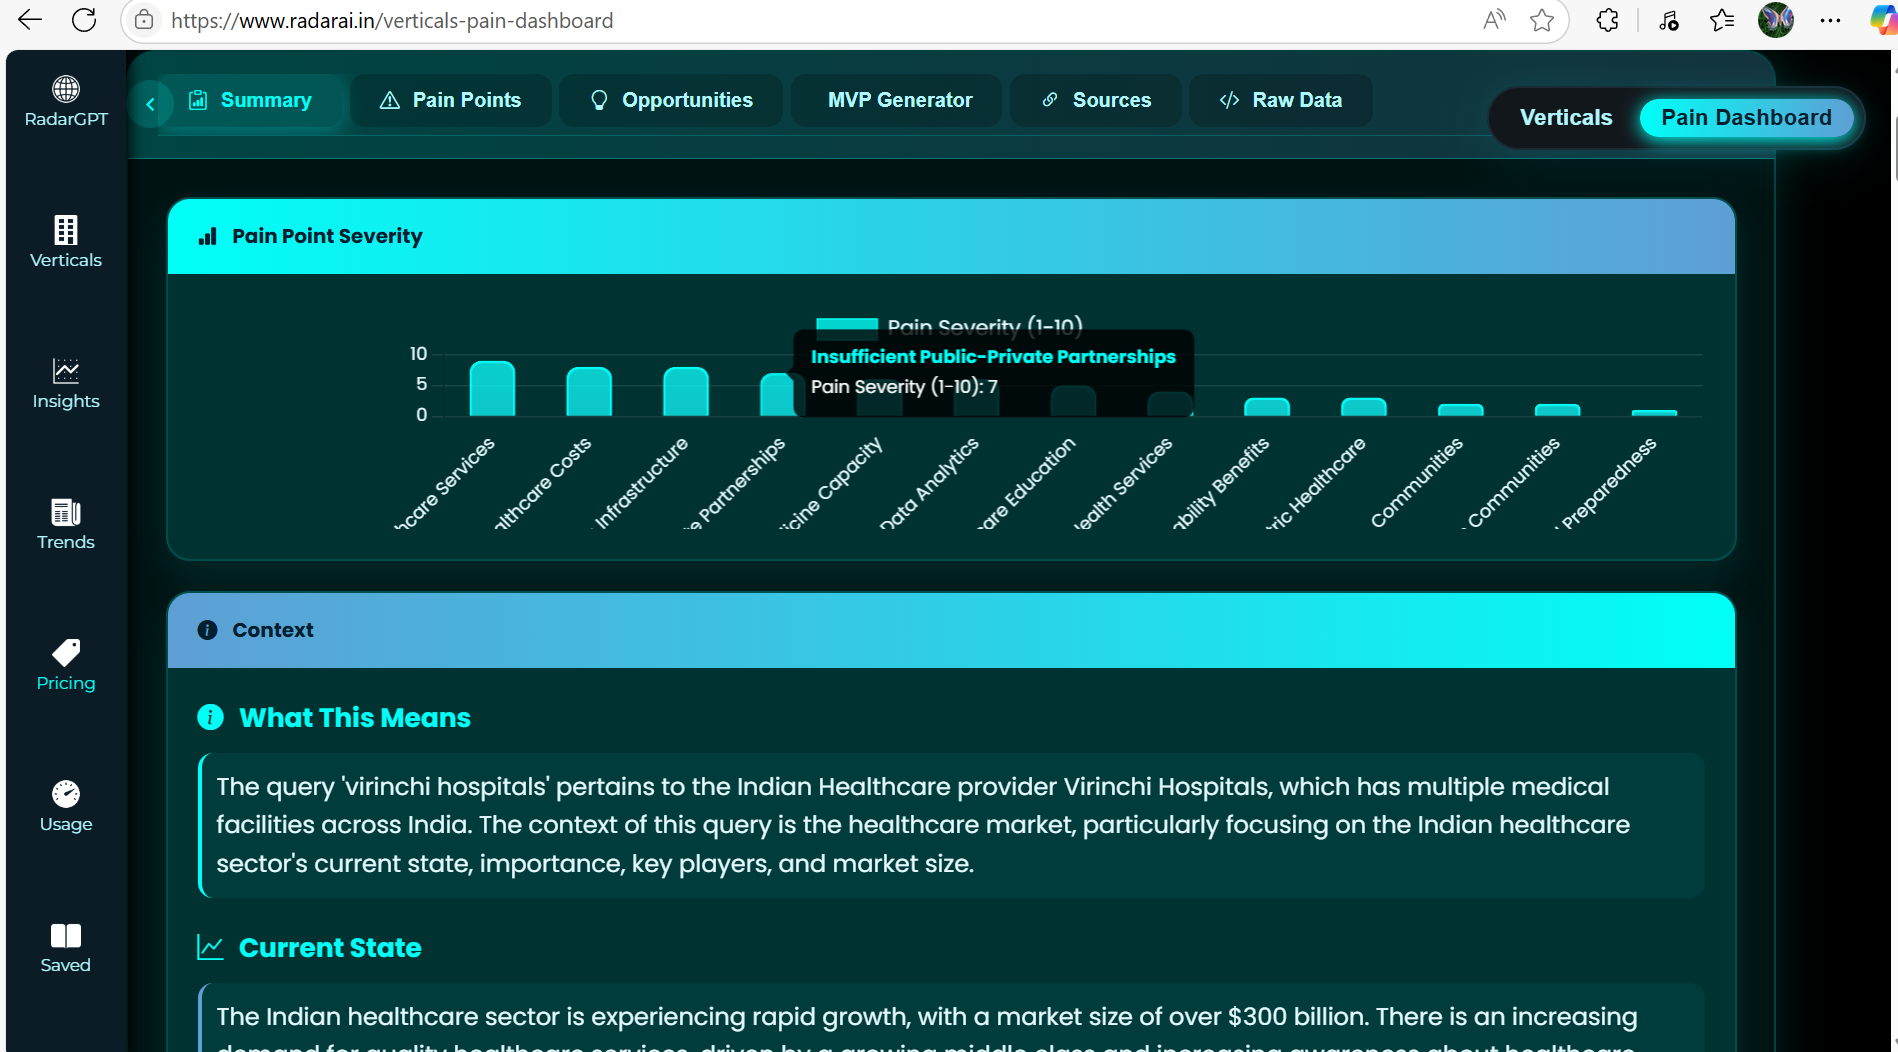Open RadarGPT from the sidebar
Image resolution: width=1898 pixels, height=1052 pixels.
point(66,101)
